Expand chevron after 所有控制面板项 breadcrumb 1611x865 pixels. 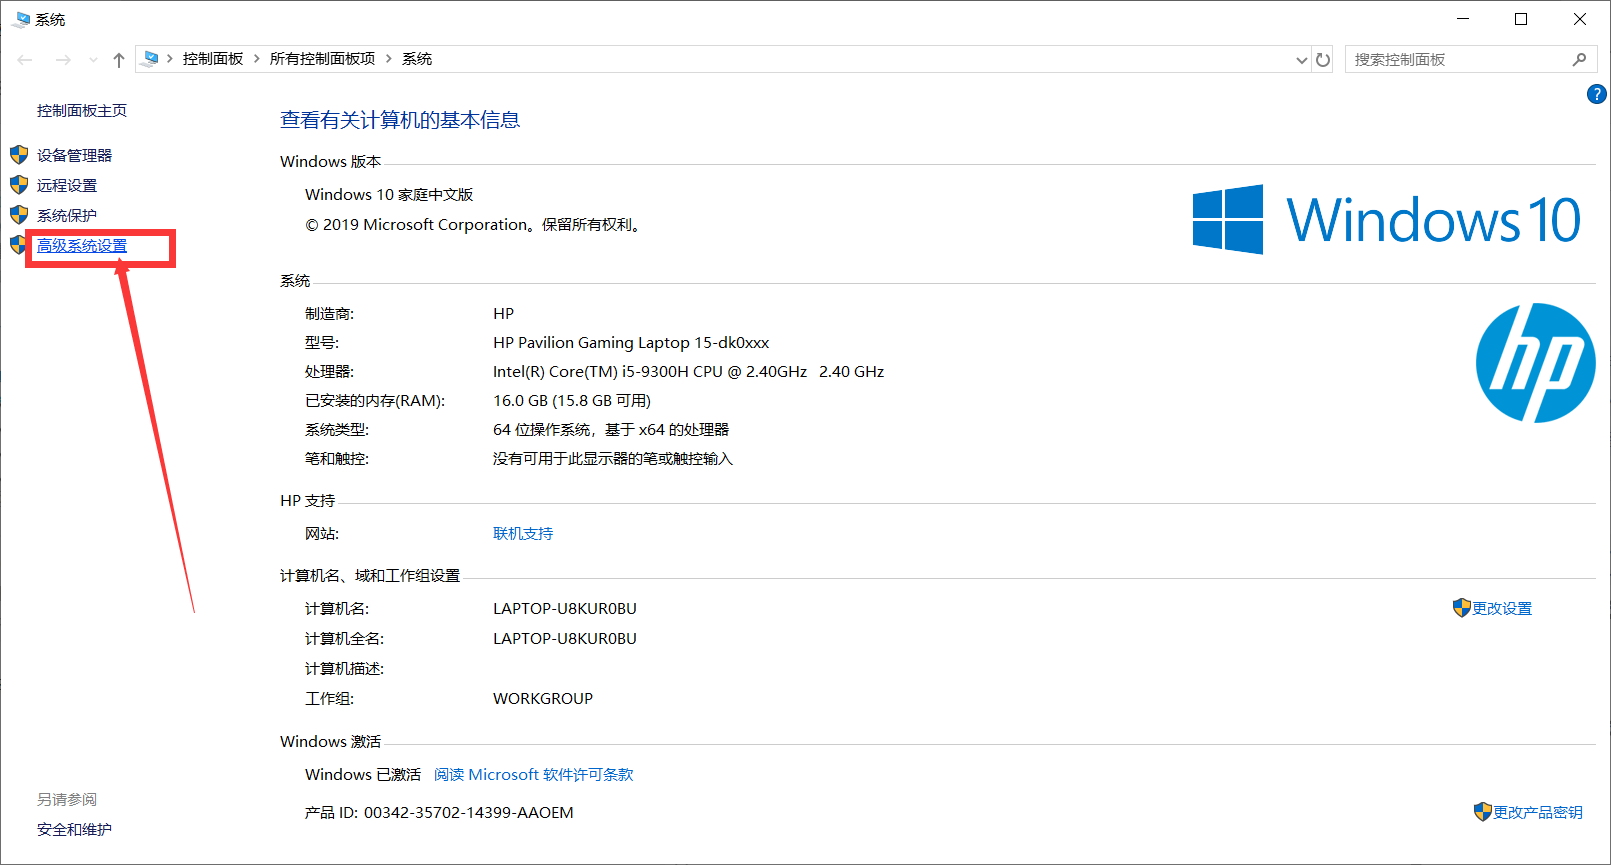click(x=389, y=59)
